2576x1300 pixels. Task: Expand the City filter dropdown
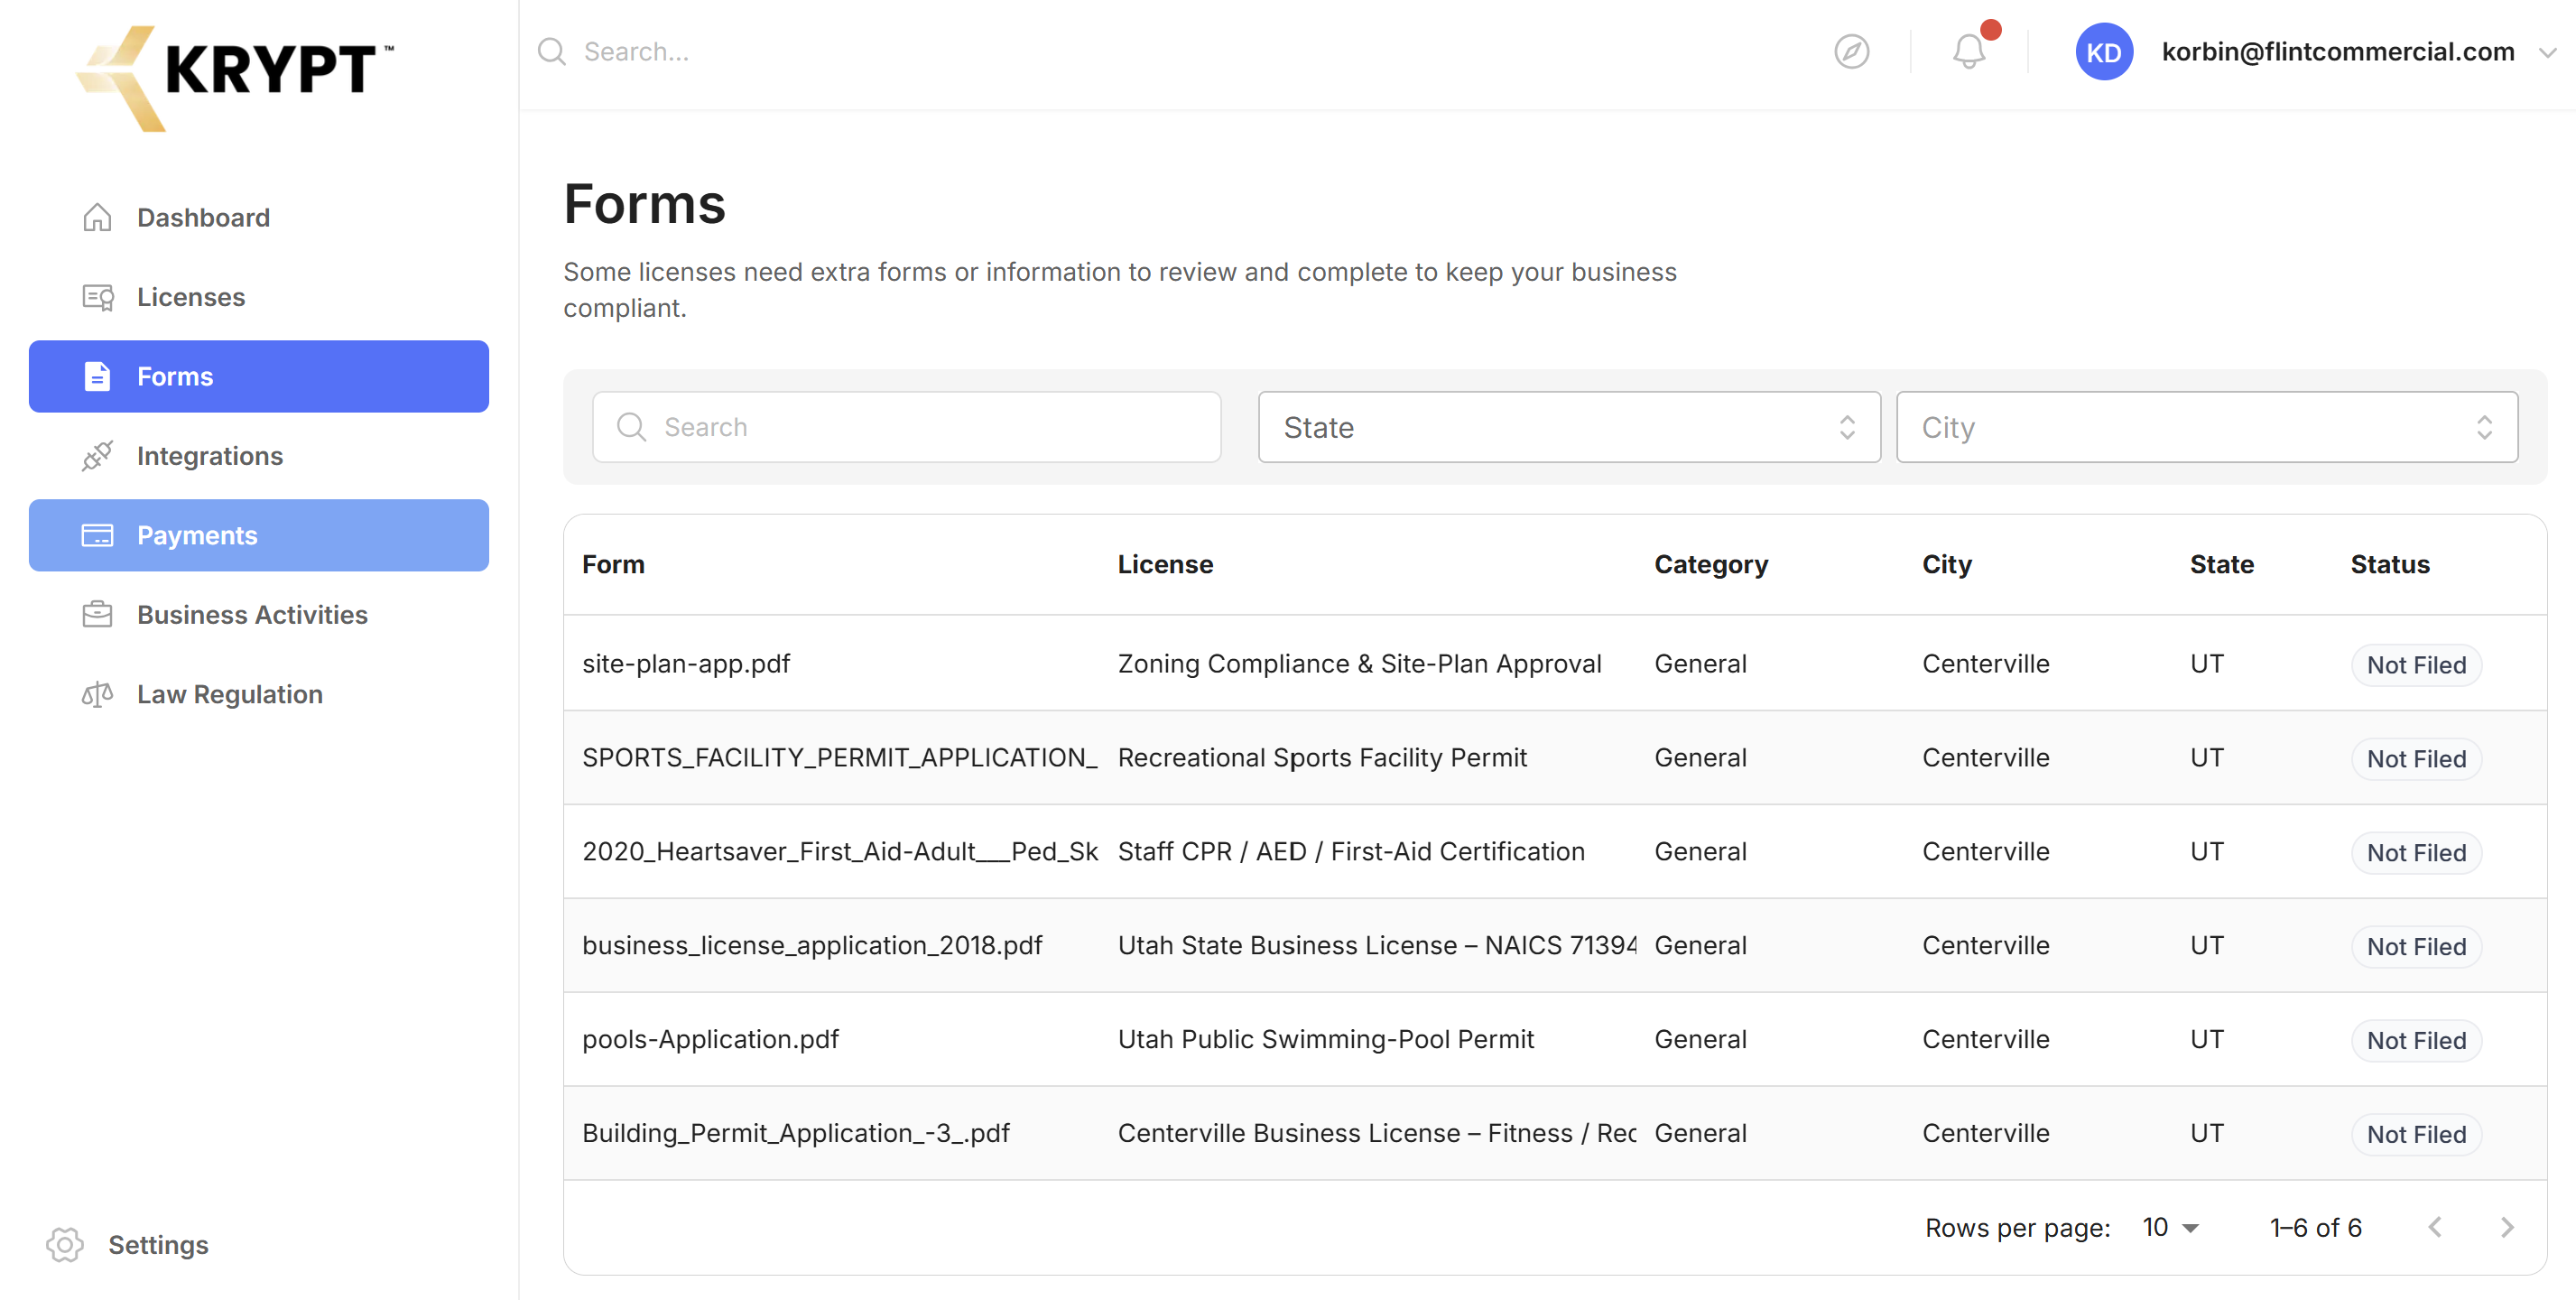[x=2207, y=427]
